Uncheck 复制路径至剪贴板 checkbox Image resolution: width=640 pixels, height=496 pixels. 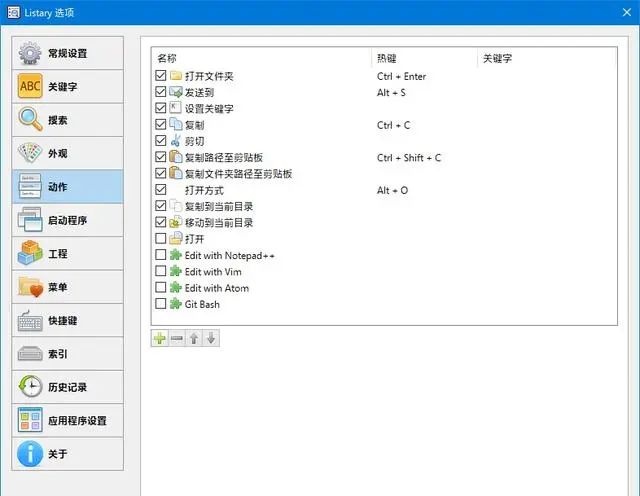[161, 157]
